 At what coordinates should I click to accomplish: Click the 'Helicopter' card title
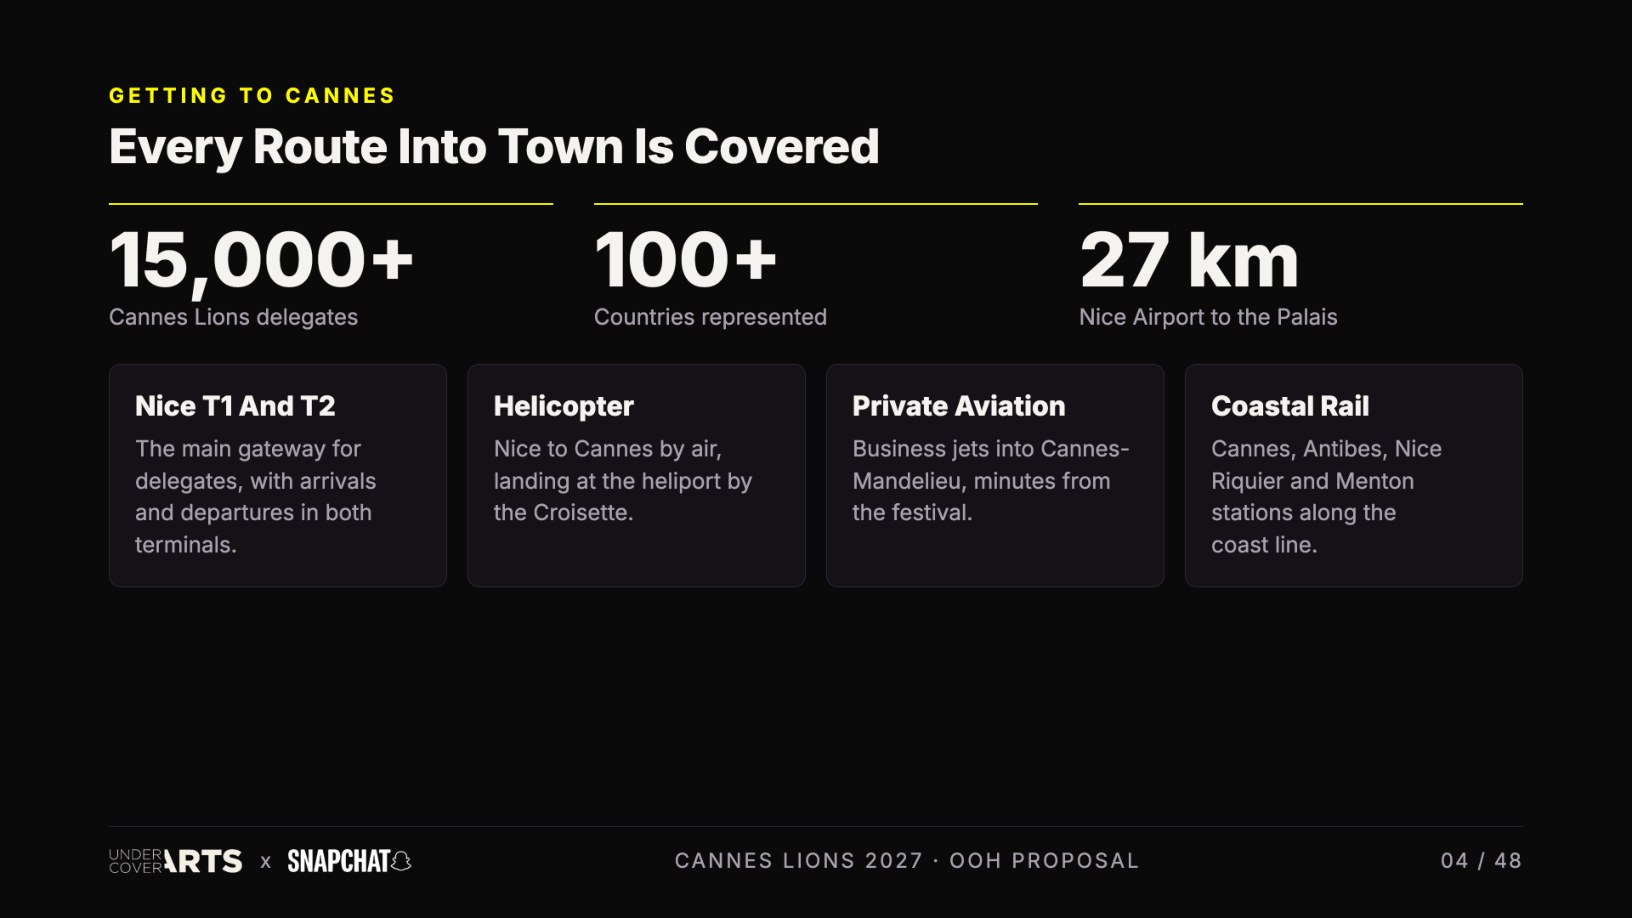point(564,407)
